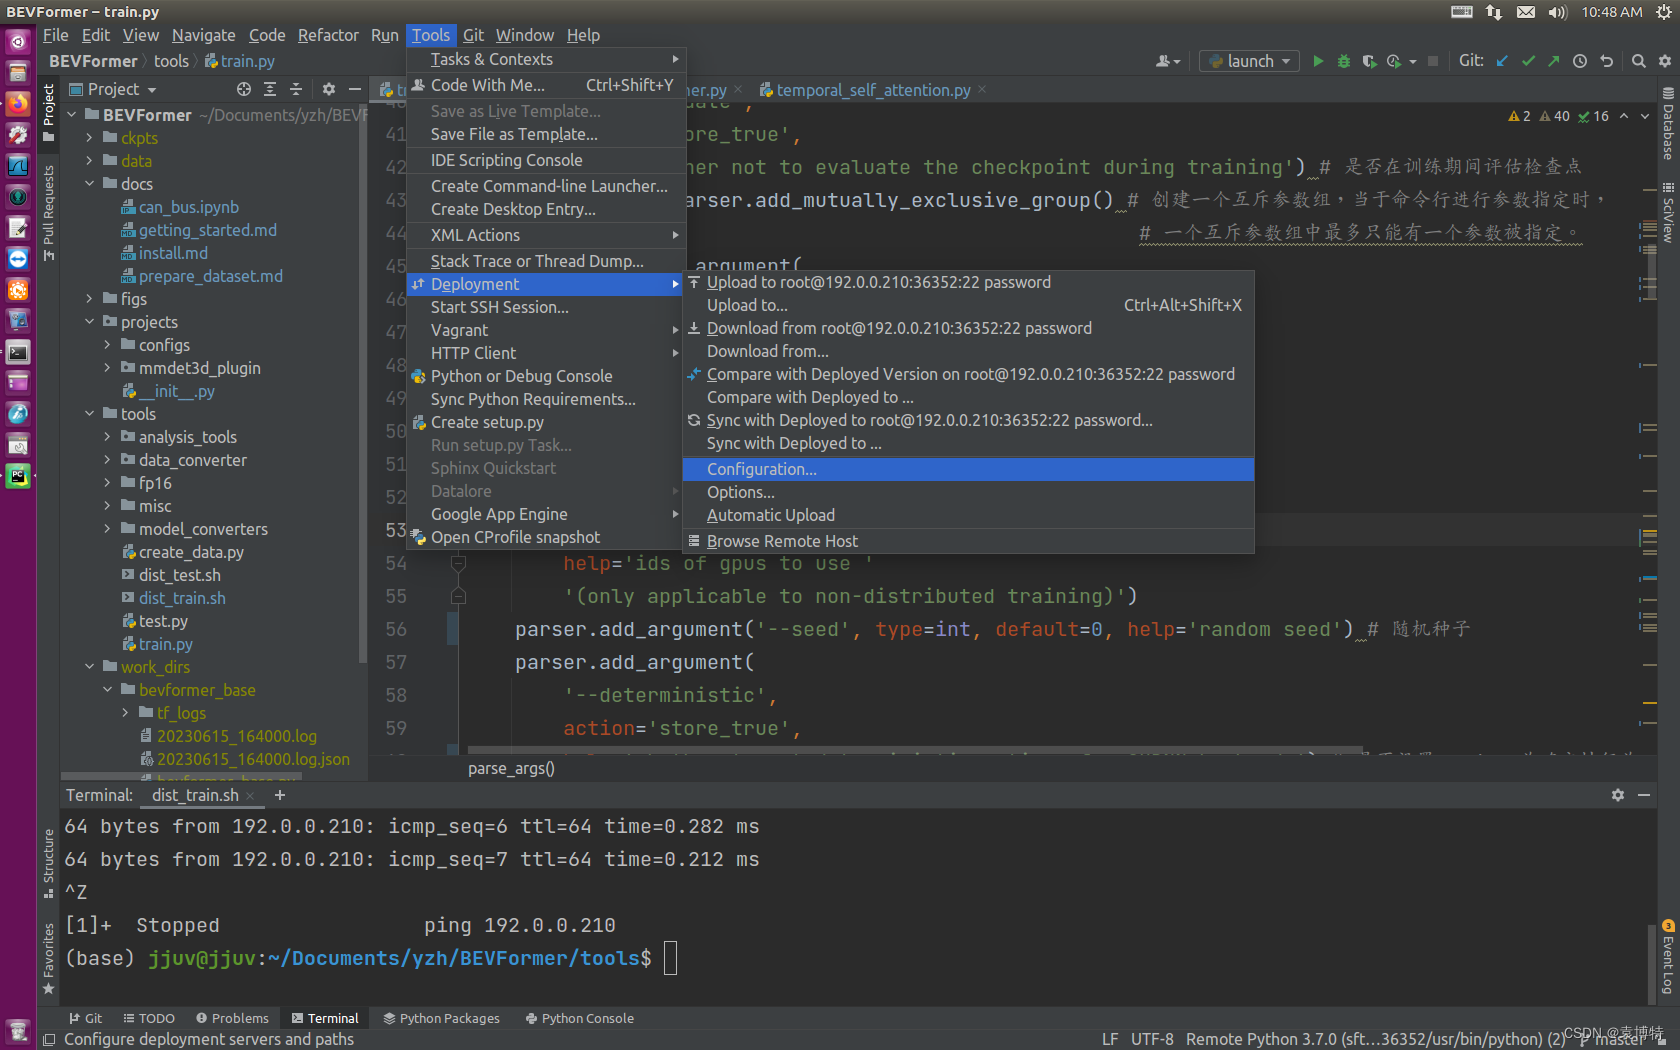Open system volume indicator in top bar
Screen dimensions: 1680x1050
coord(1557,12)
